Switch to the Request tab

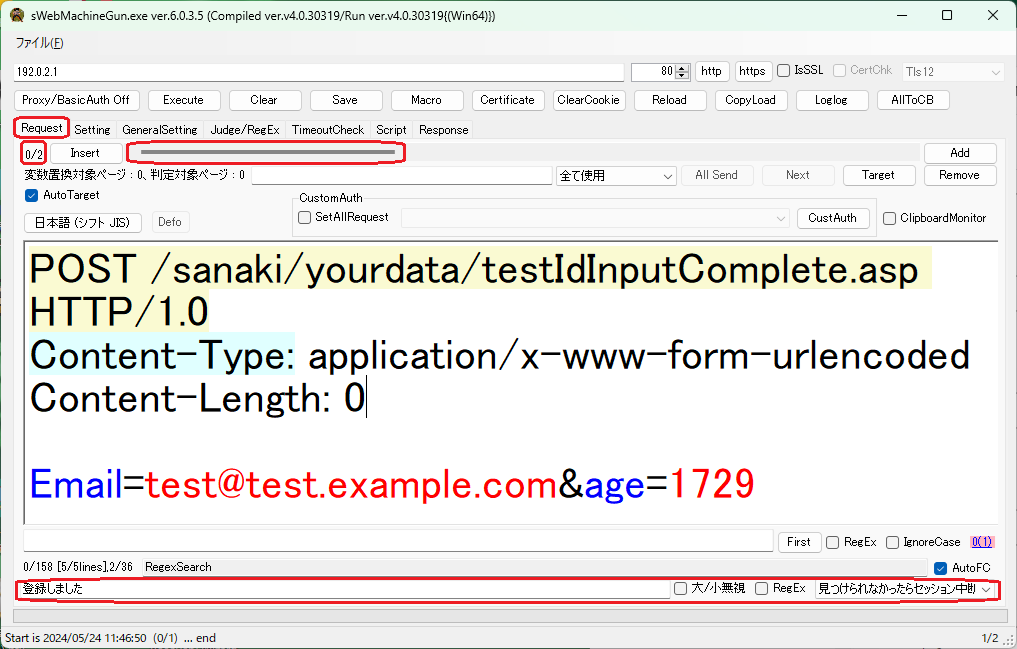pyautogui.click(x=42, y=128)
